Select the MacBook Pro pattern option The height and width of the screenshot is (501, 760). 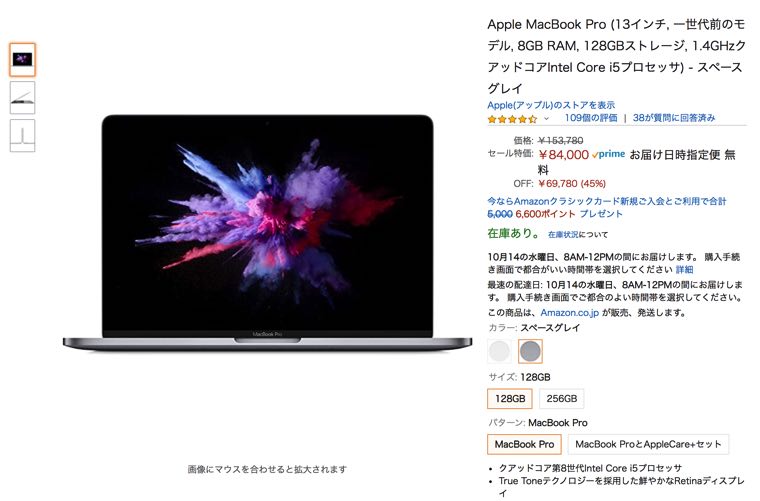(524, 444)
